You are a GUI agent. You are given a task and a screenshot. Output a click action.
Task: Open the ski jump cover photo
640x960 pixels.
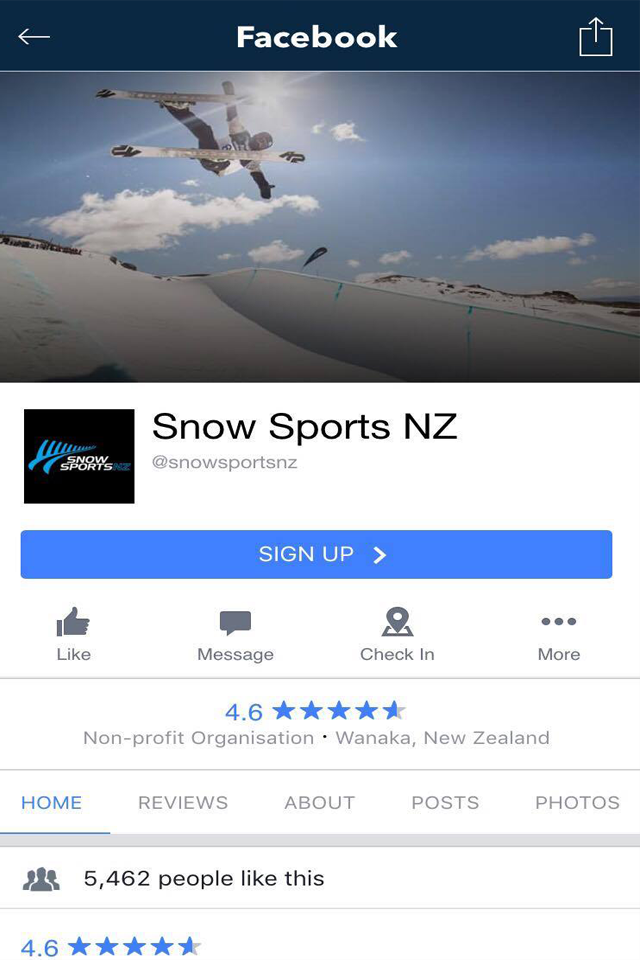pyautogui.click(x=320, y=227)
